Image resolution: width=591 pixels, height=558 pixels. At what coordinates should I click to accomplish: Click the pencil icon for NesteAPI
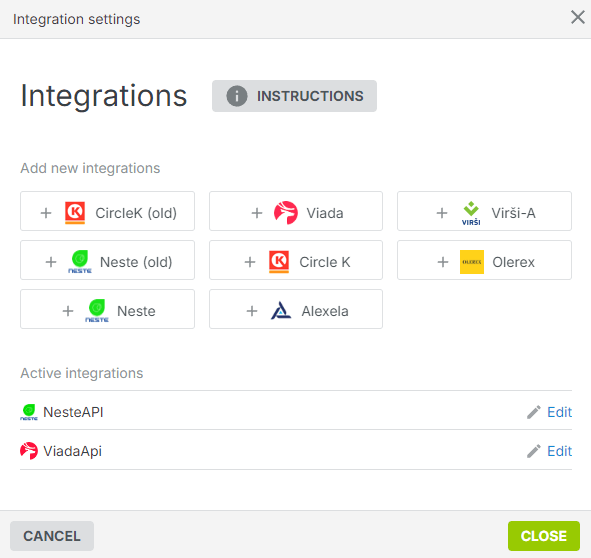click(533, 412)
